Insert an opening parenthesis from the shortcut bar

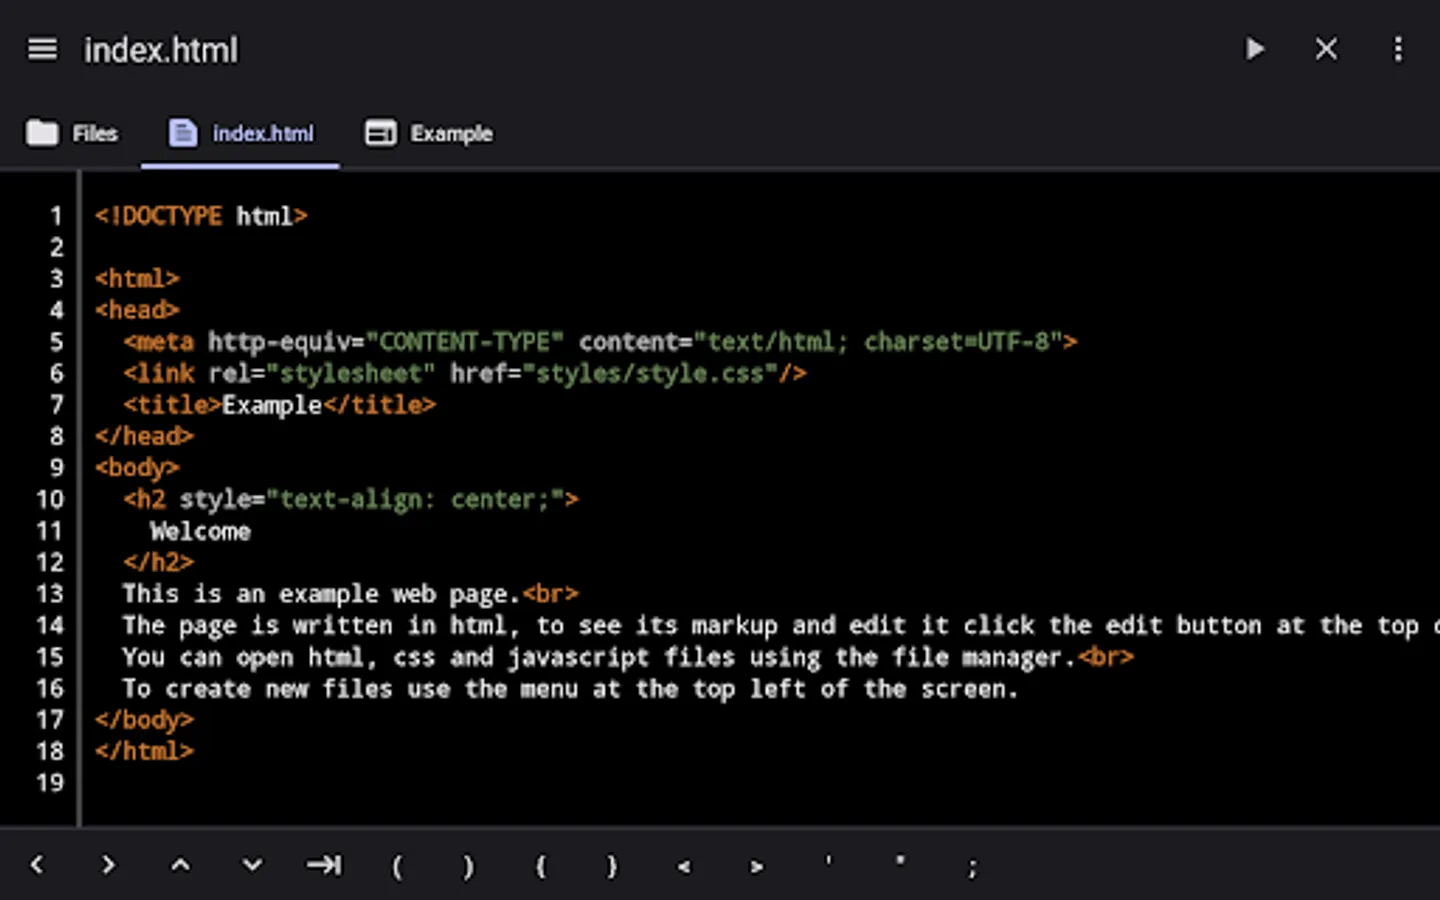[x=397, y=866]
